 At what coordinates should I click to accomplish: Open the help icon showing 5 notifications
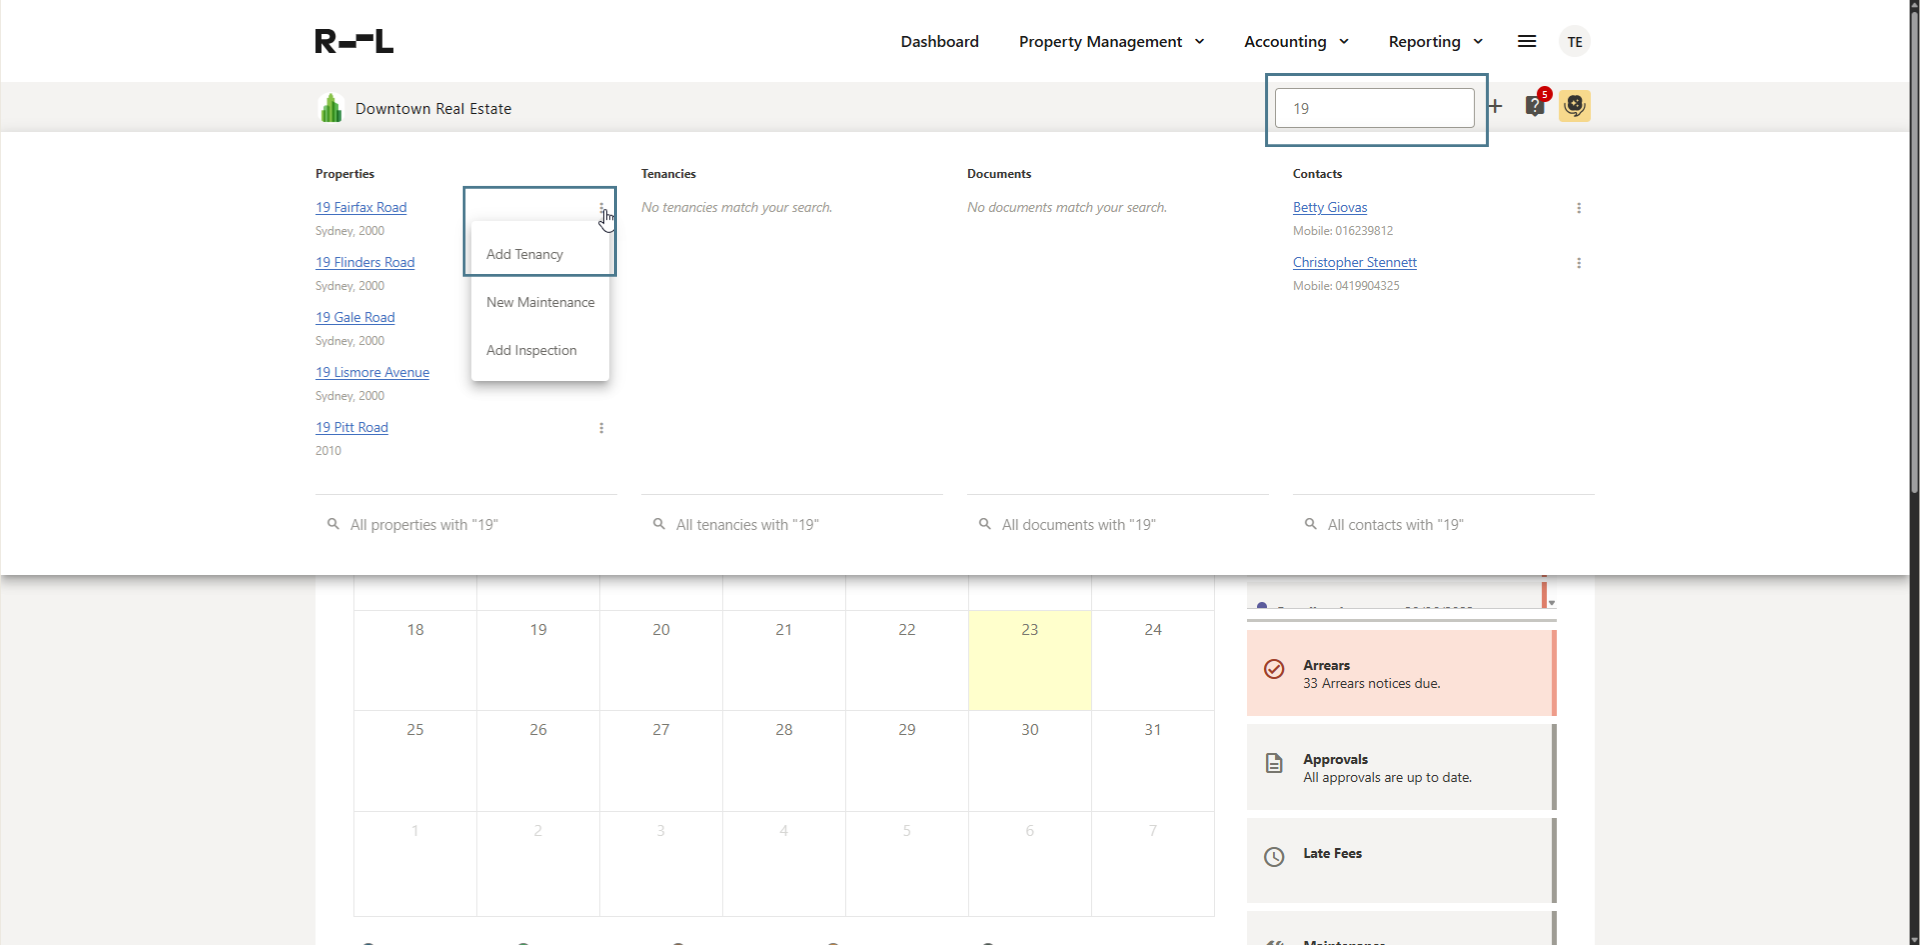coord(1535,106)
